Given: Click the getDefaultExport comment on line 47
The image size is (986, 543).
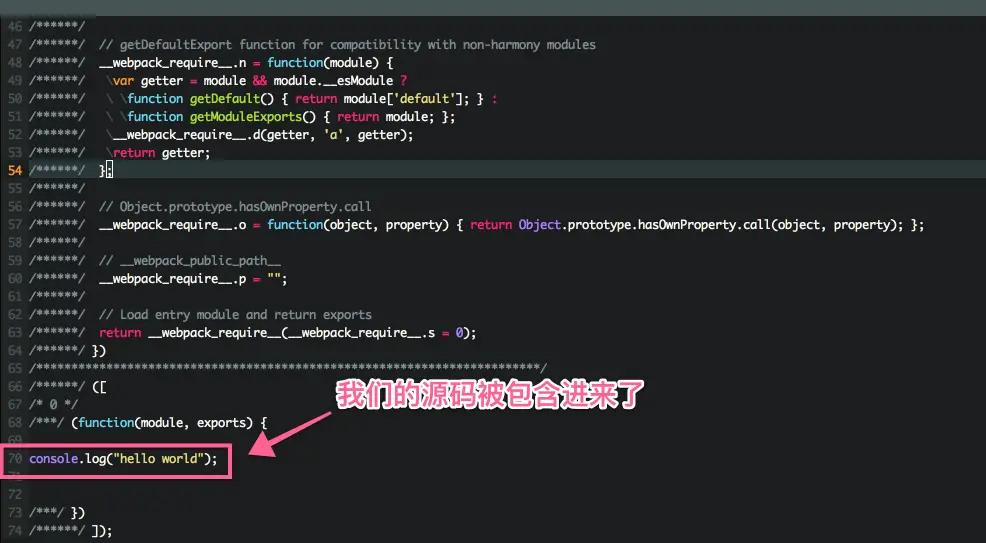Looking at the screenshot, I should click(347, 45).
